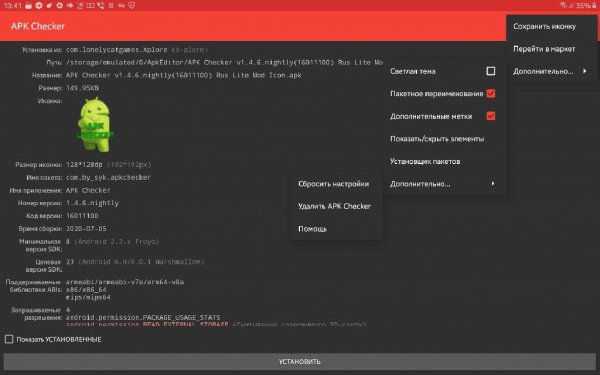Tap file size value 149.95KB

point(82,88)
